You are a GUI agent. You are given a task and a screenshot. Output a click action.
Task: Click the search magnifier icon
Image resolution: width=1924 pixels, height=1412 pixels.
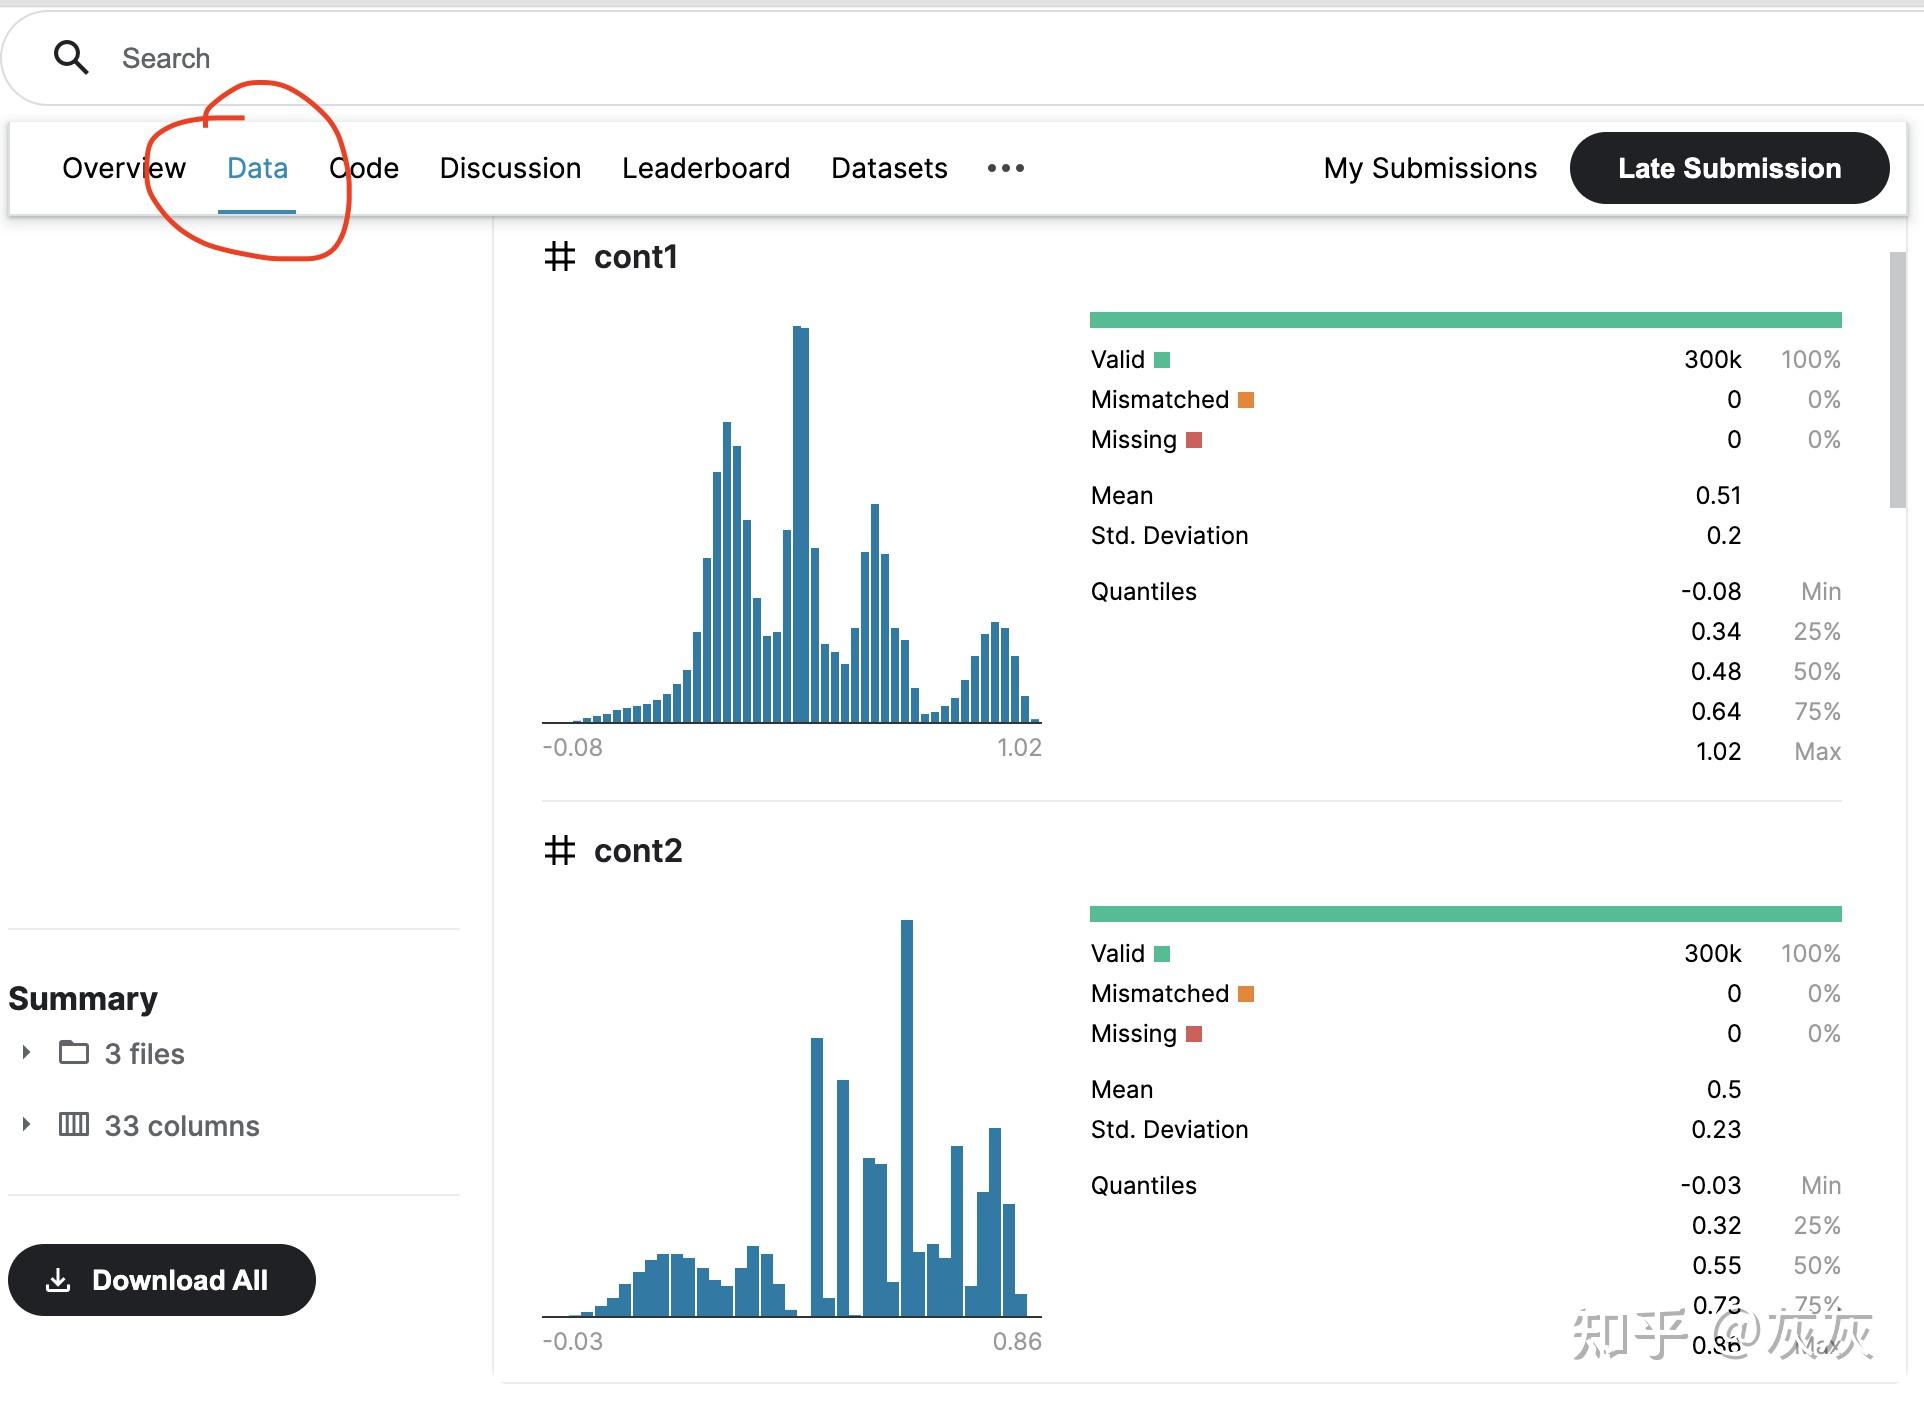pyautogui.click(x=71, y=58)
